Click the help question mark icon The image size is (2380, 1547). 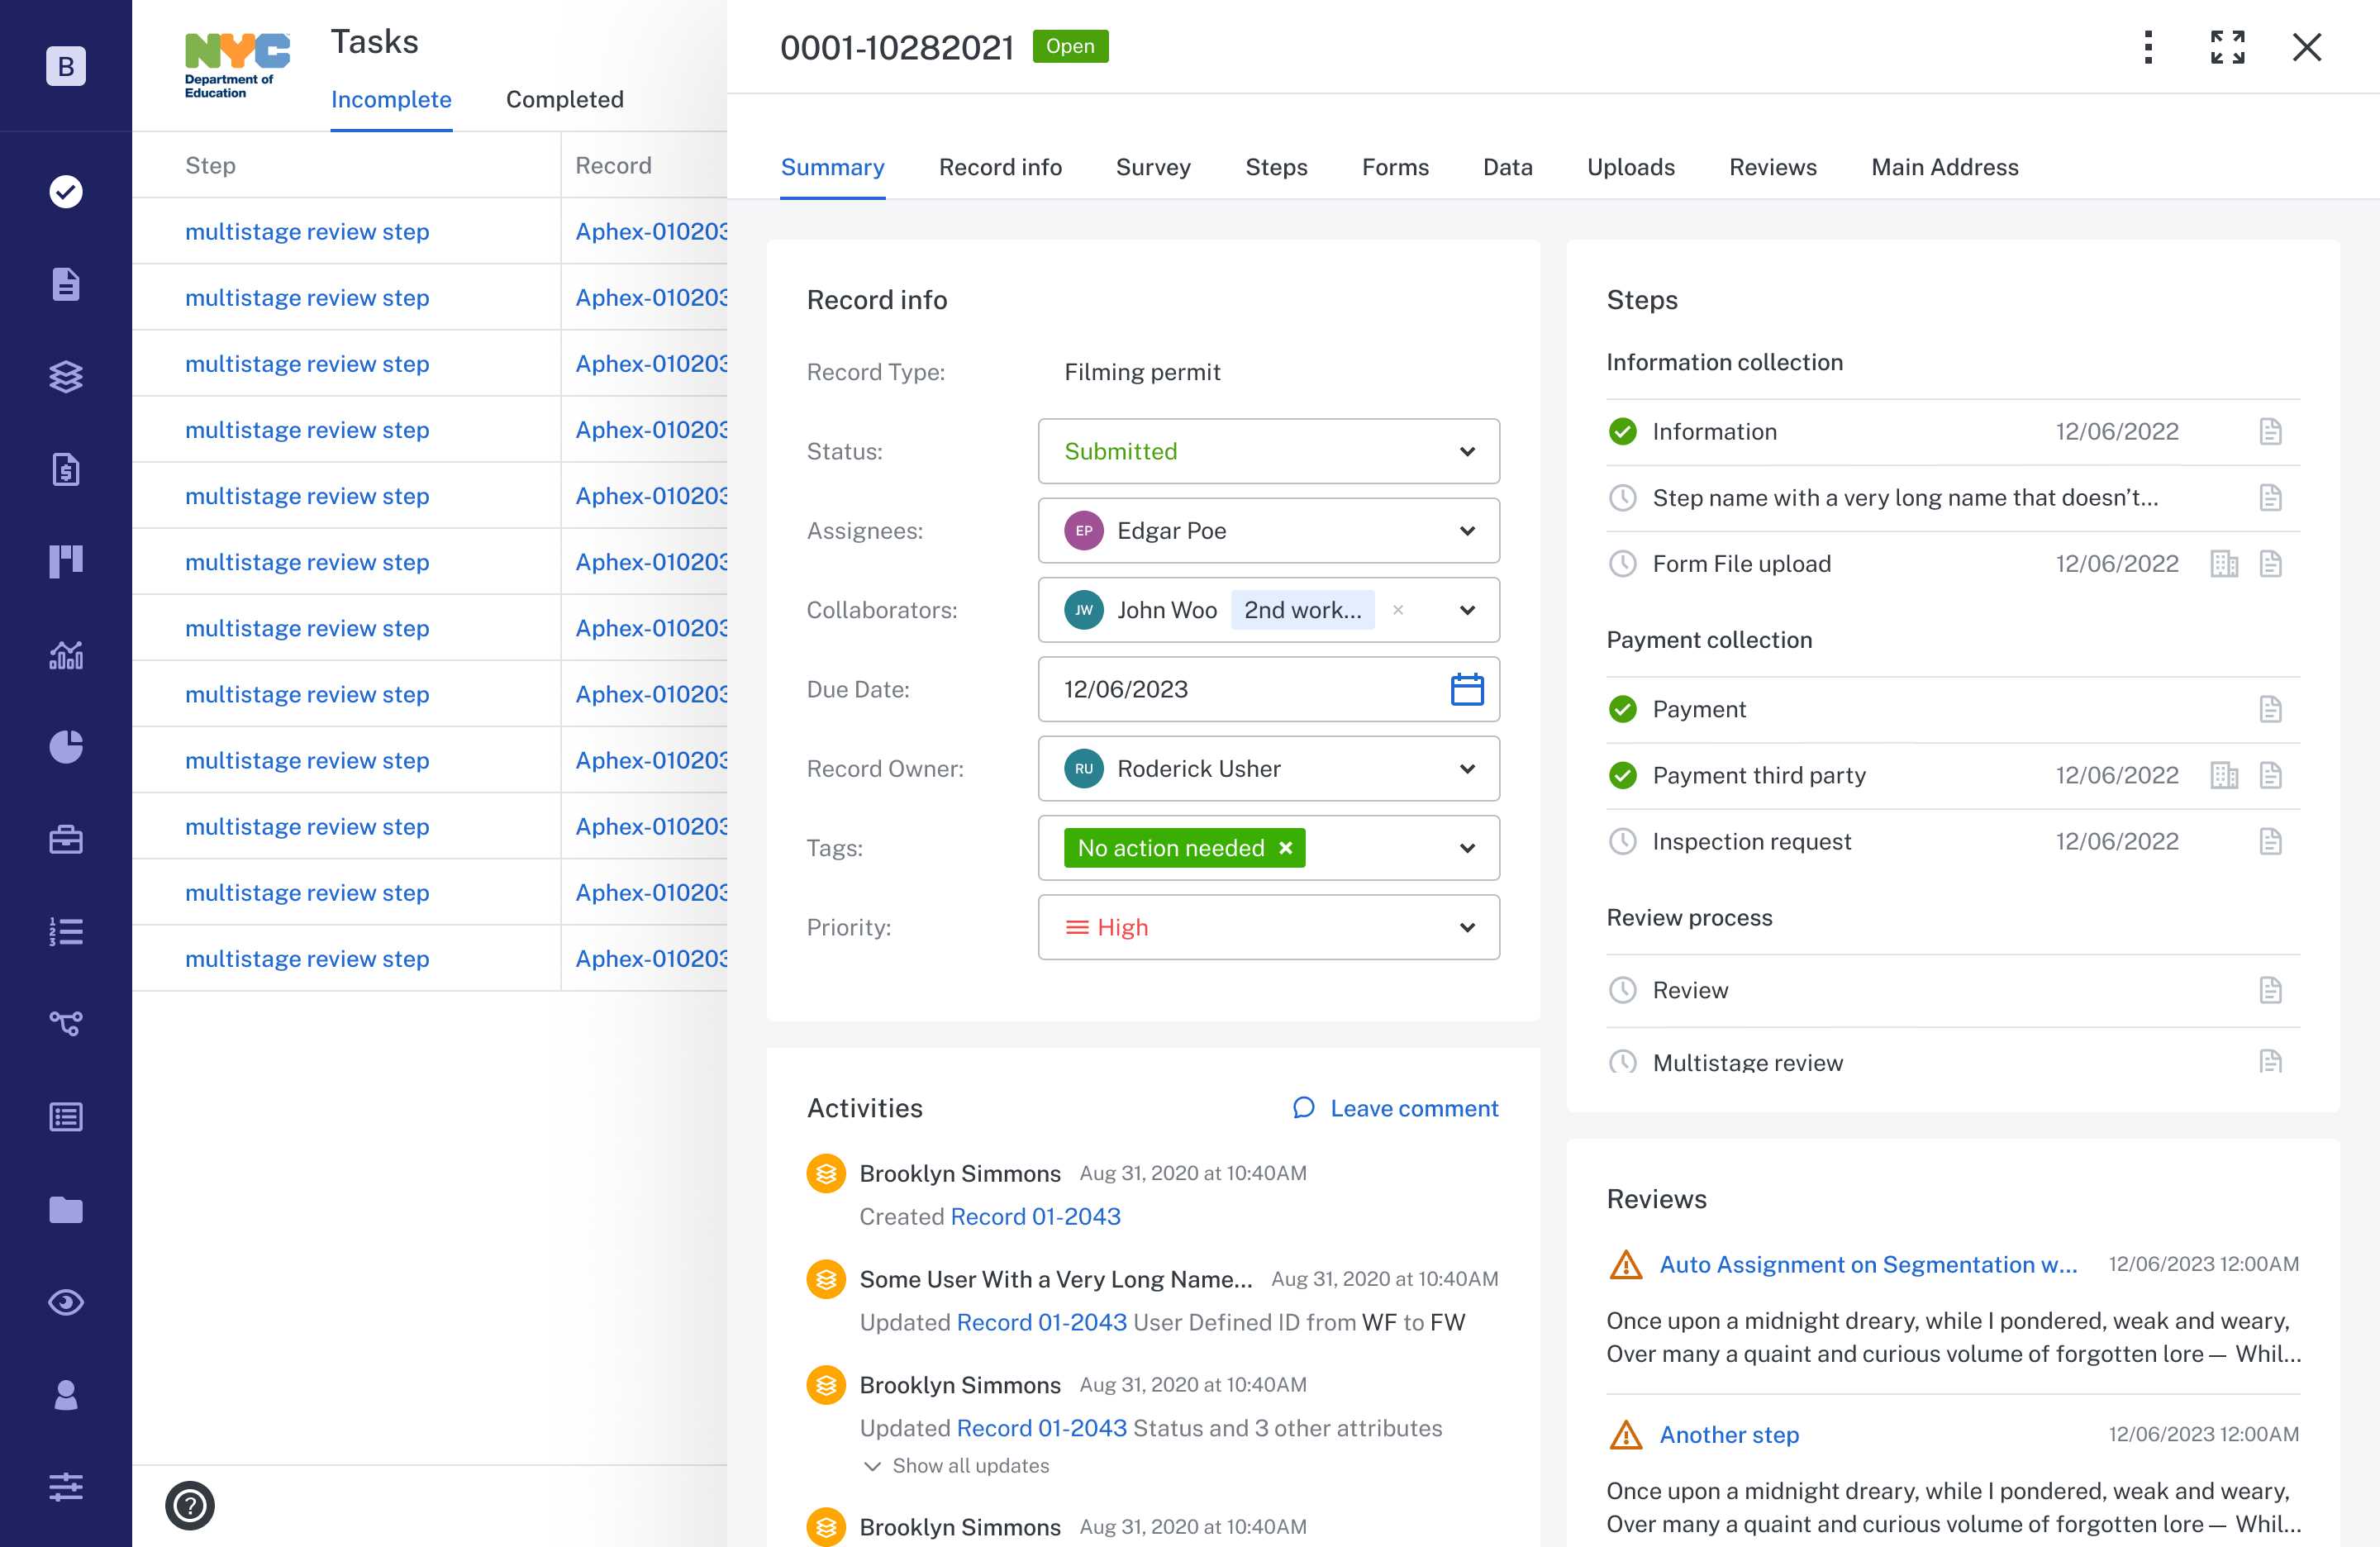click(190, 1504)
